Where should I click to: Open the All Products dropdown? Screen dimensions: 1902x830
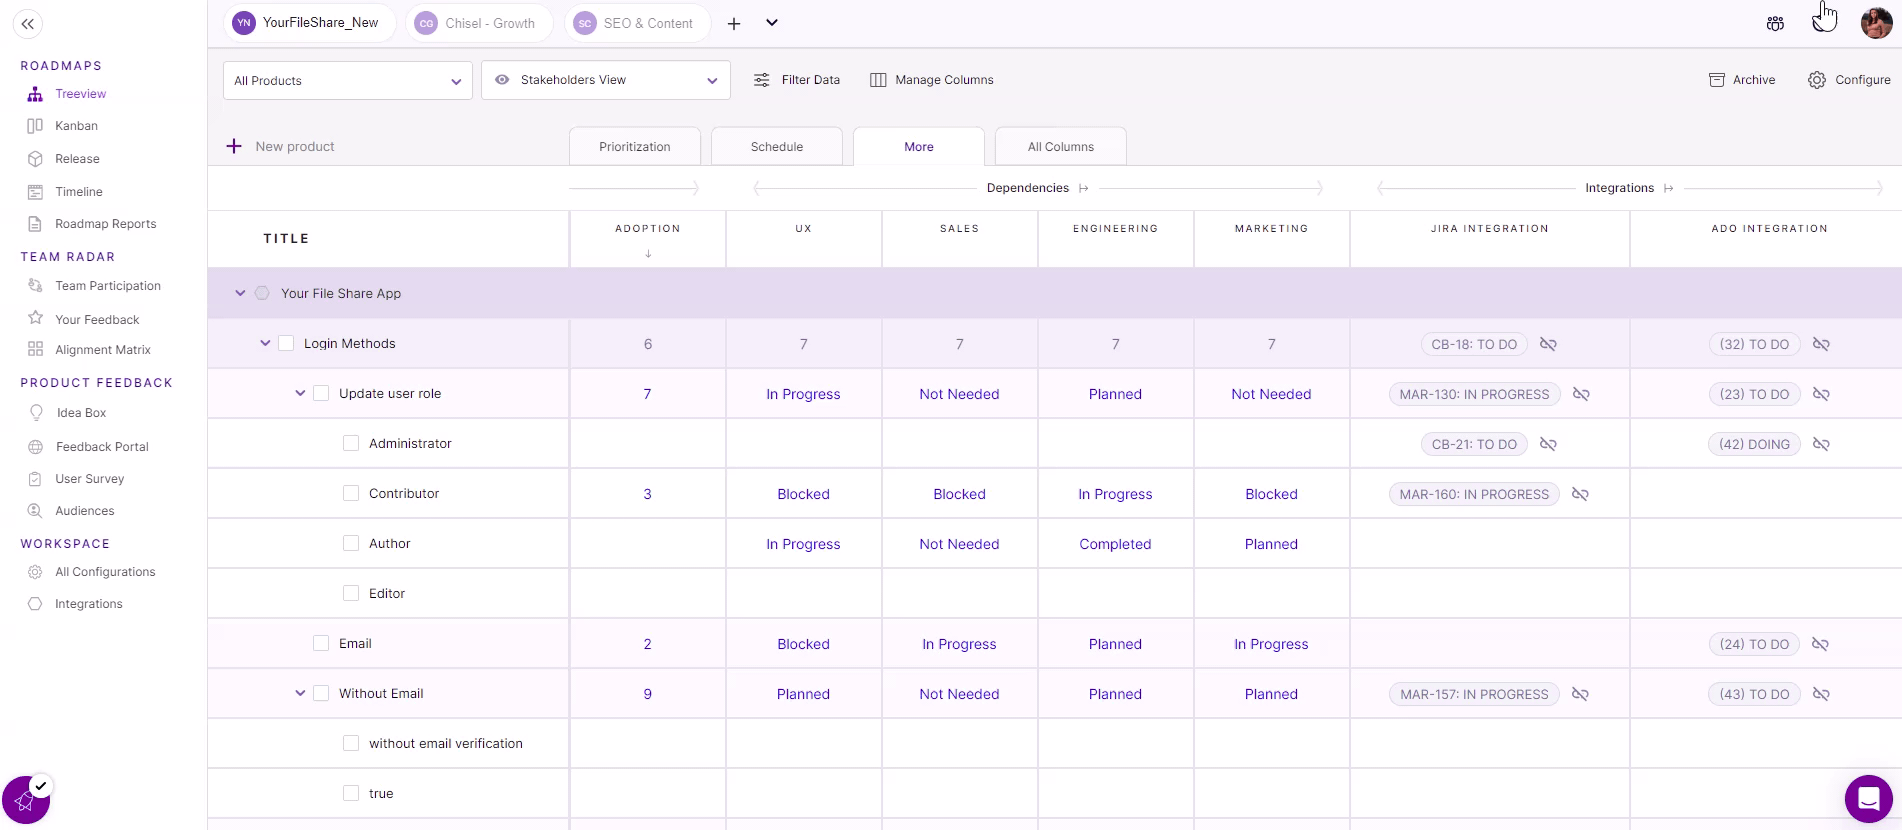(348, 81)
